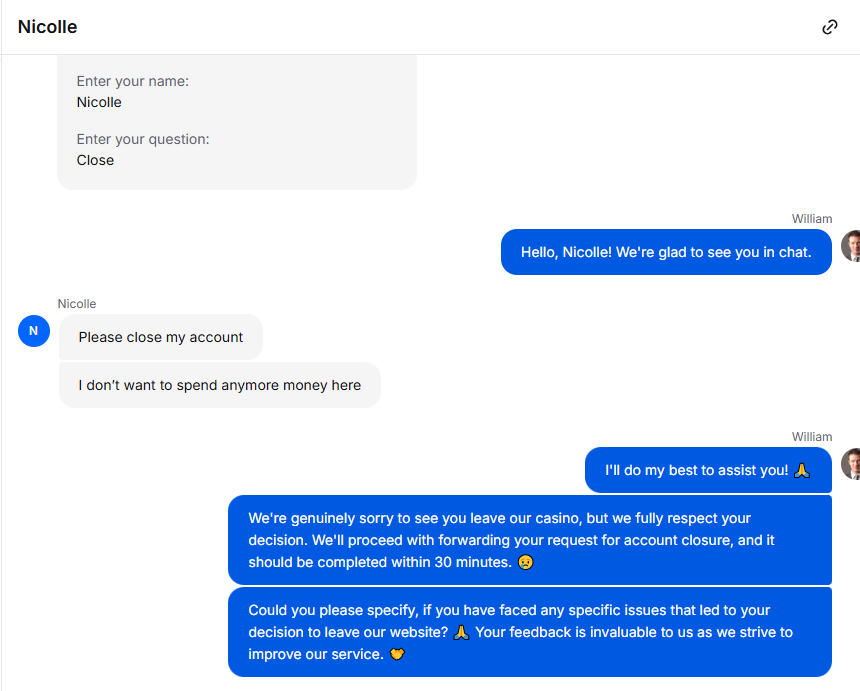Select message about not spending anymore money
The image size is (860, 691).
tap(219, 385)
